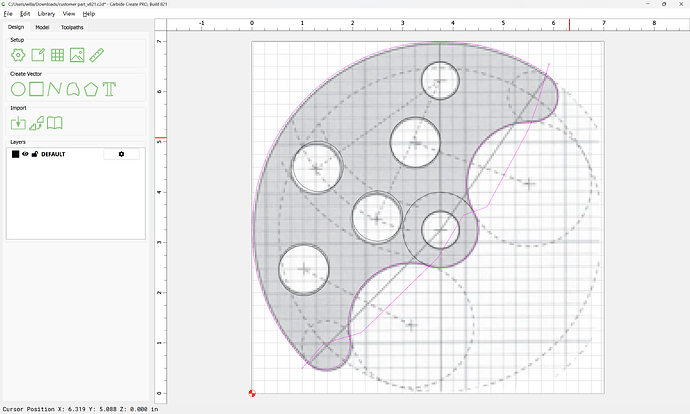690x414 pixels.
Task: Click the Cursor Position status text
Action: 80,409
